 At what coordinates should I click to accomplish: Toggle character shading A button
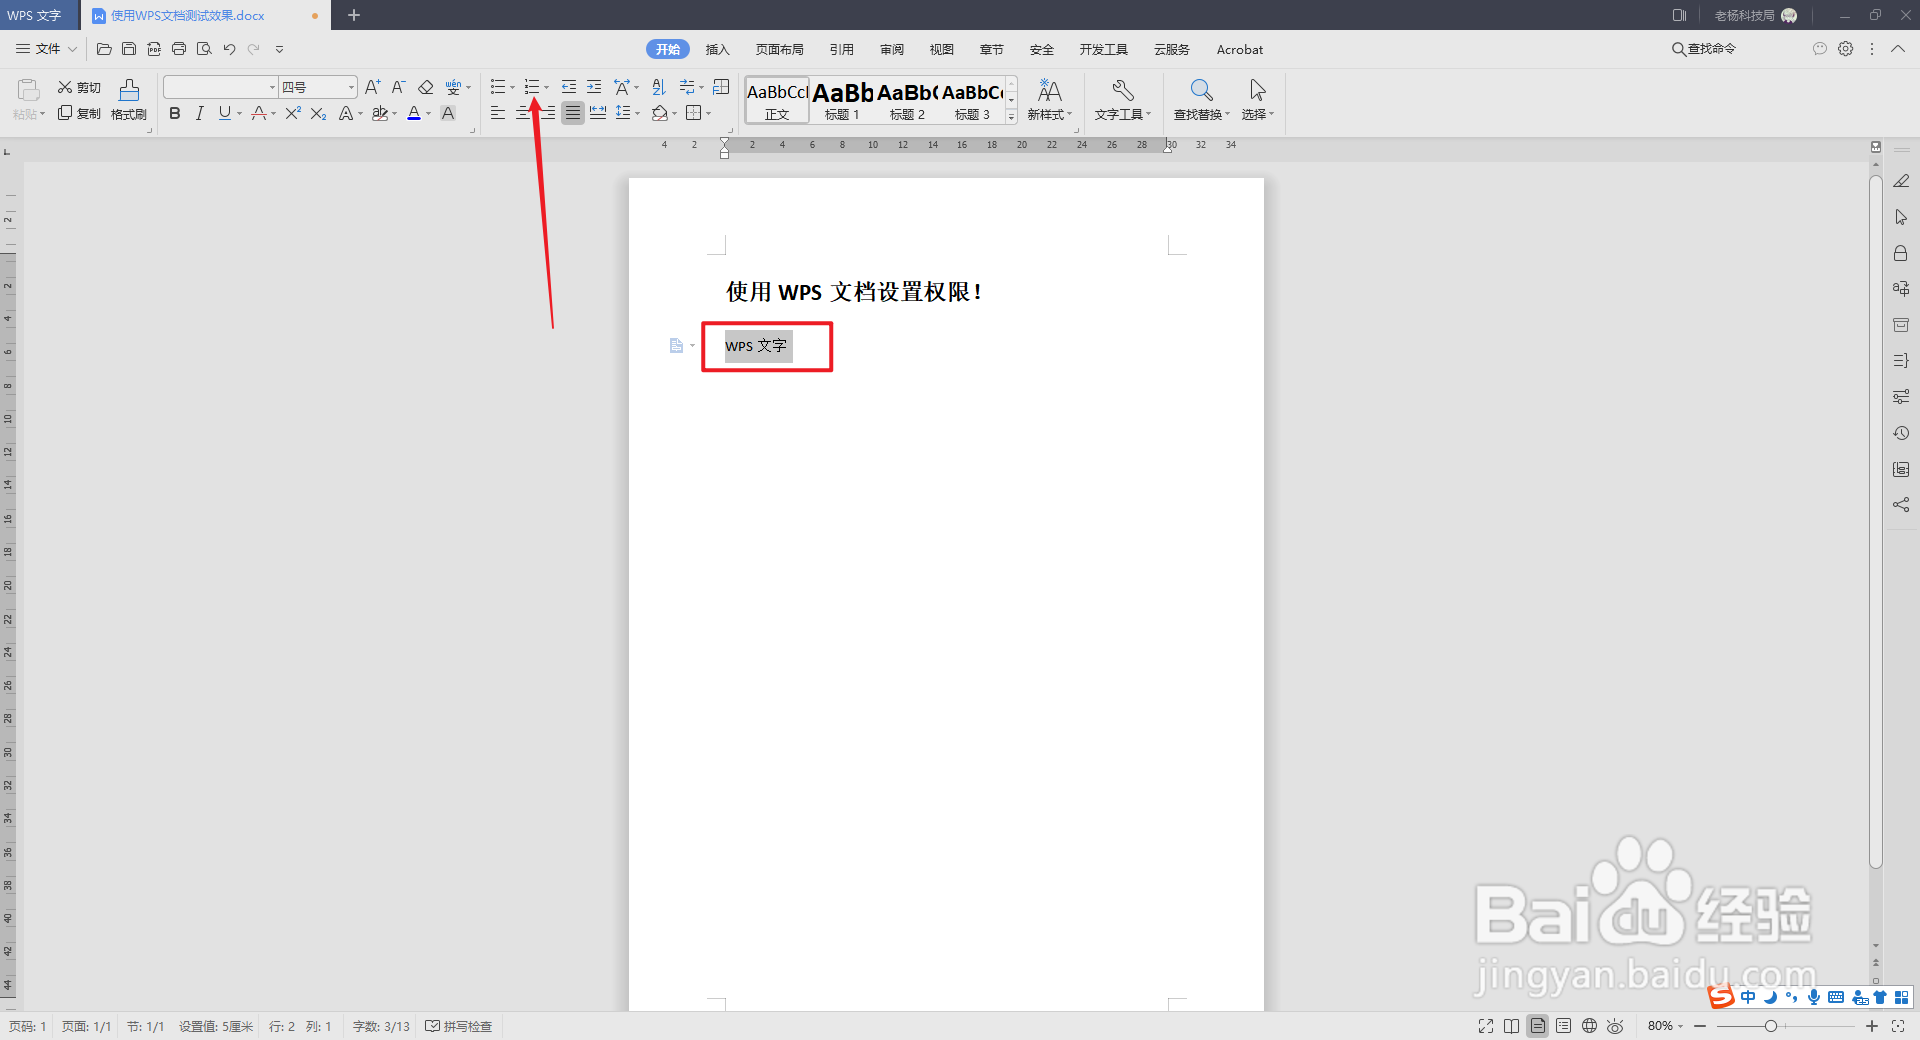(x=448, y=113)
